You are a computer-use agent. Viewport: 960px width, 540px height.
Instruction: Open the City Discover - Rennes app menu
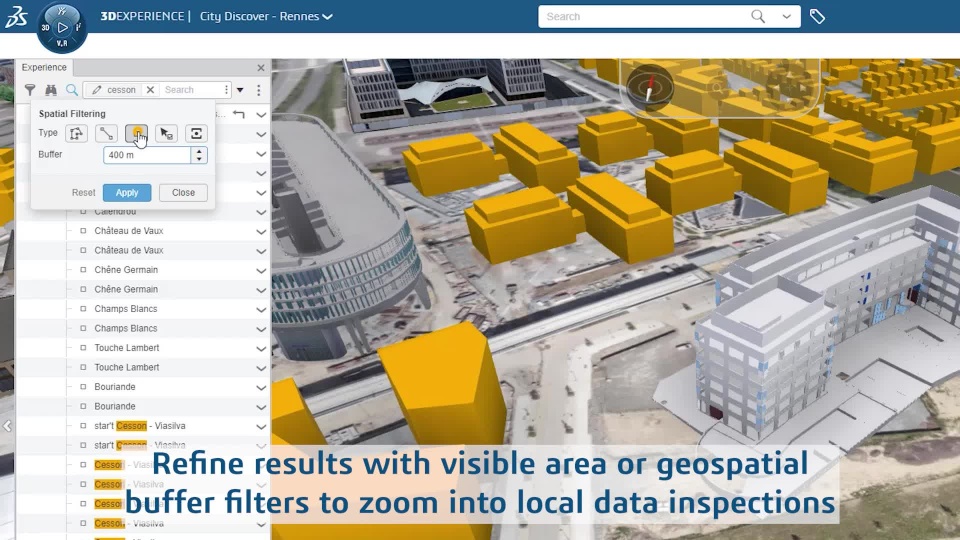(266, 17)
